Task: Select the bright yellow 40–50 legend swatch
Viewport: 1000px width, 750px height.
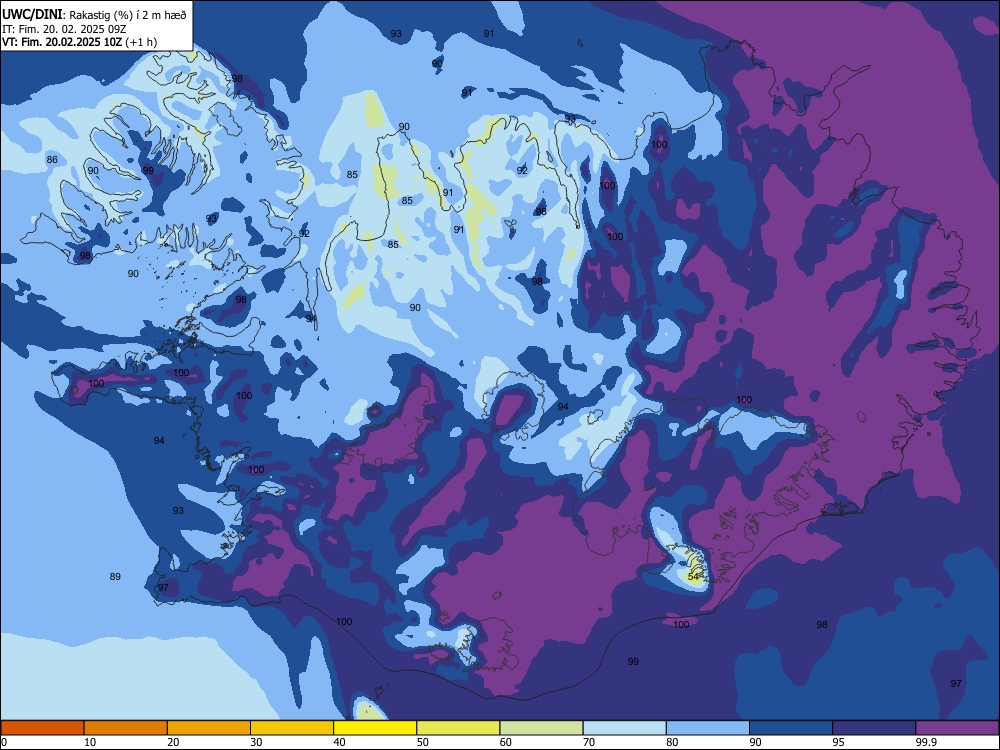Action: tap(375, 728)
